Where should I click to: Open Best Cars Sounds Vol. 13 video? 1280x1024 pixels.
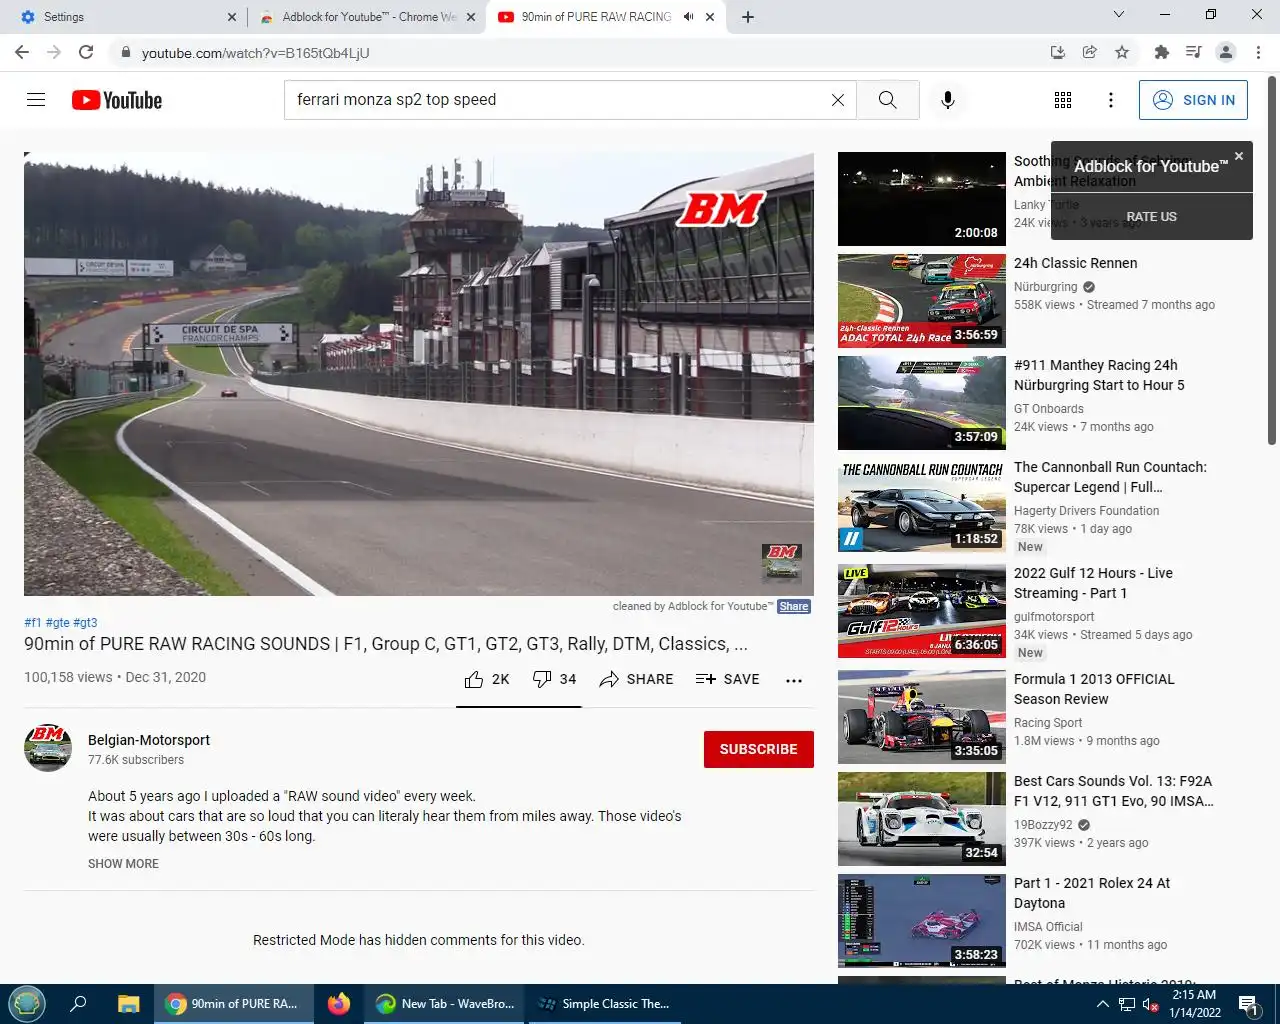point(1113,791)
